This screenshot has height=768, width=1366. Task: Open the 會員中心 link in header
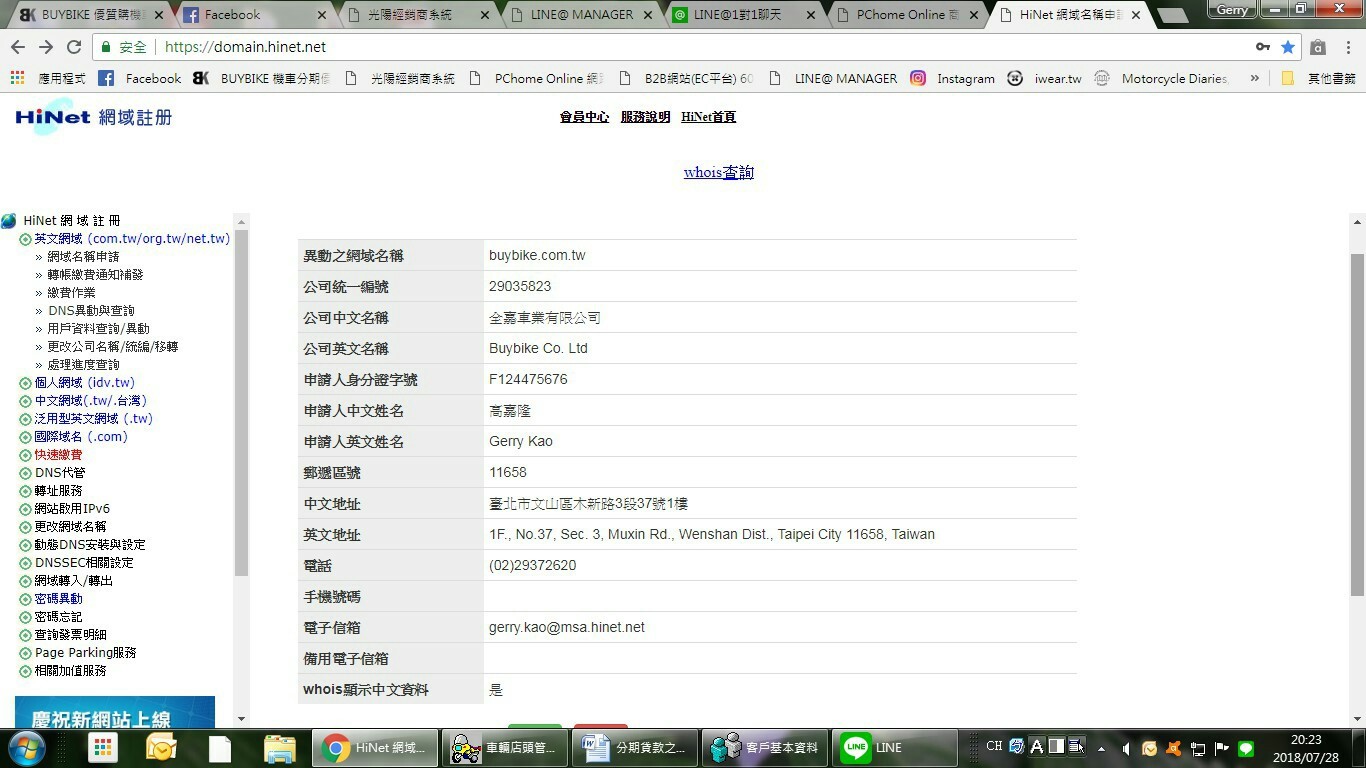point(584,117)
